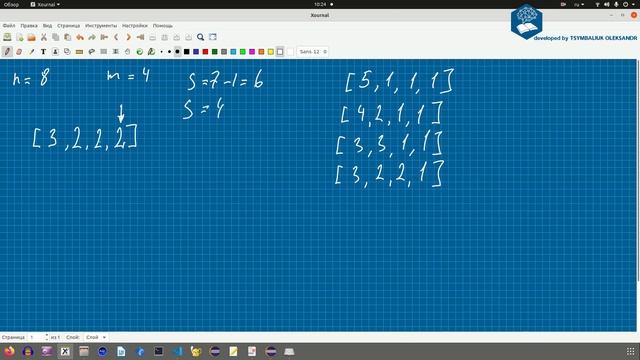Choose fine pen thickness
Image resolution: width=640 pixels, height=360 pixels.
tap(162, 52)
